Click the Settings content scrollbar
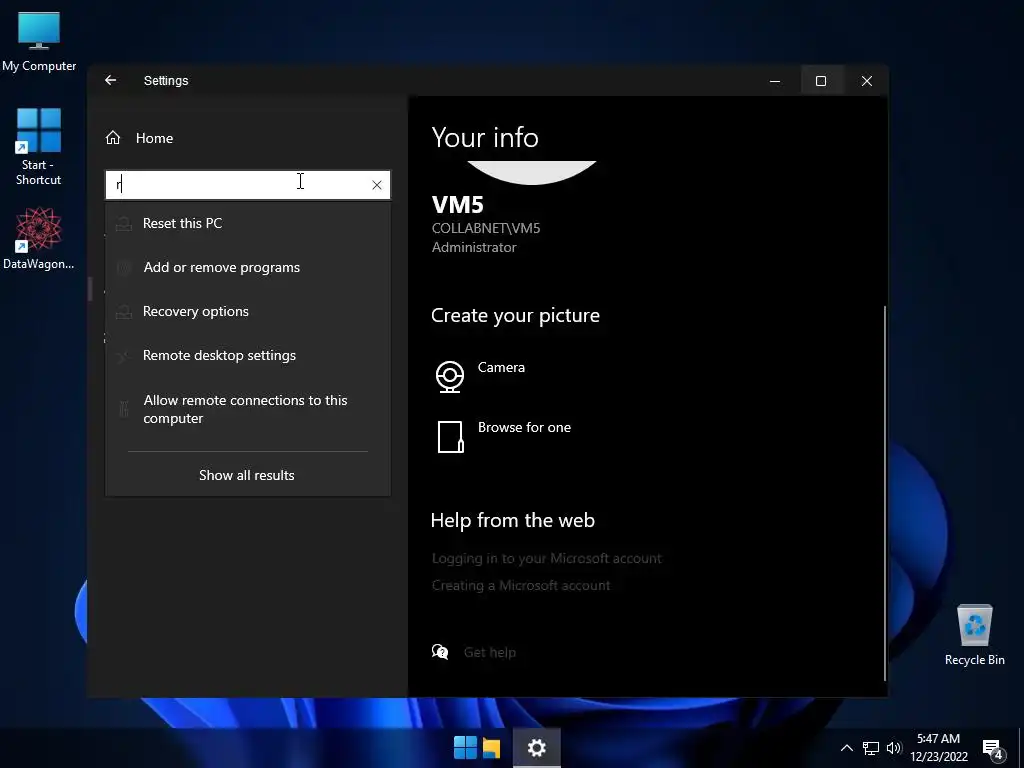Viewport: 1024px width, 768px height. [x=885, y=492]
